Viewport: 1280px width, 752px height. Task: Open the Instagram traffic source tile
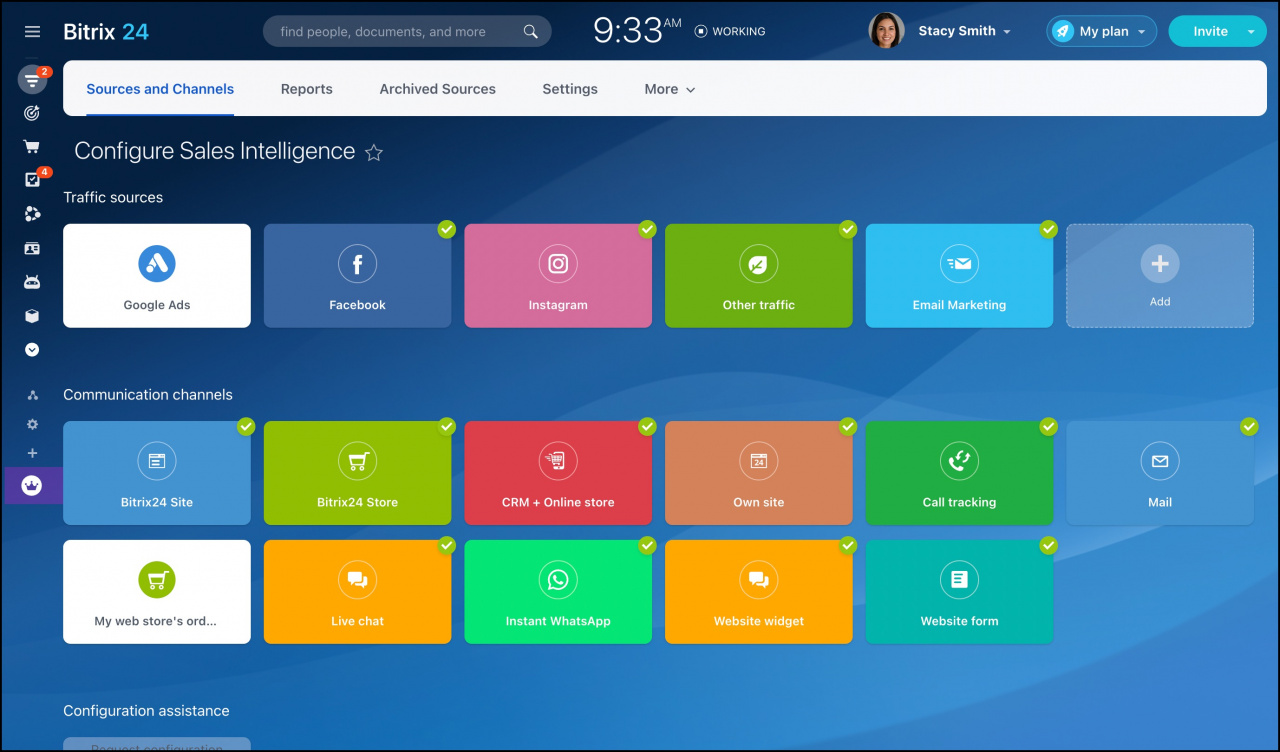point(558,275)
